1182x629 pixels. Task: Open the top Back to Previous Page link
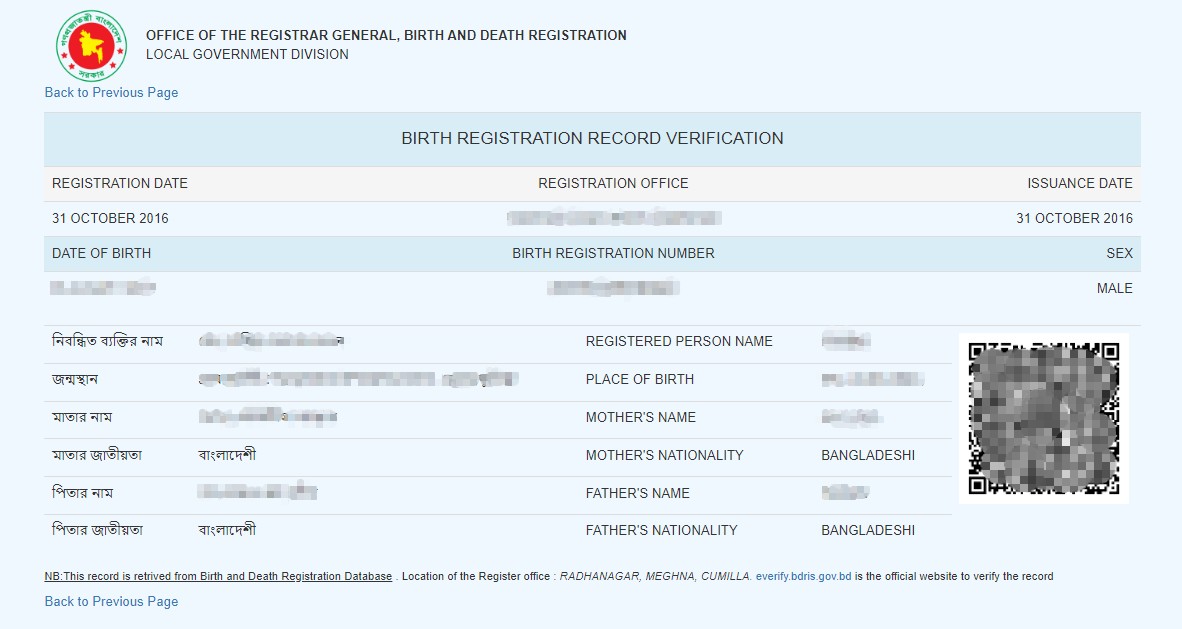click(112, 93)
